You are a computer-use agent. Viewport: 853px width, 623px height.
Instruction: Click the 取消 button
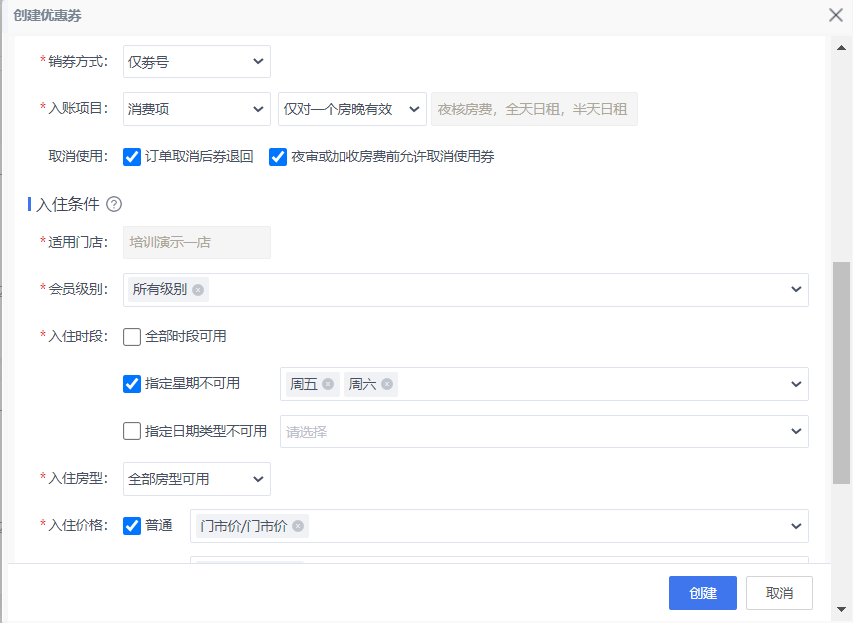click(779, 593)
